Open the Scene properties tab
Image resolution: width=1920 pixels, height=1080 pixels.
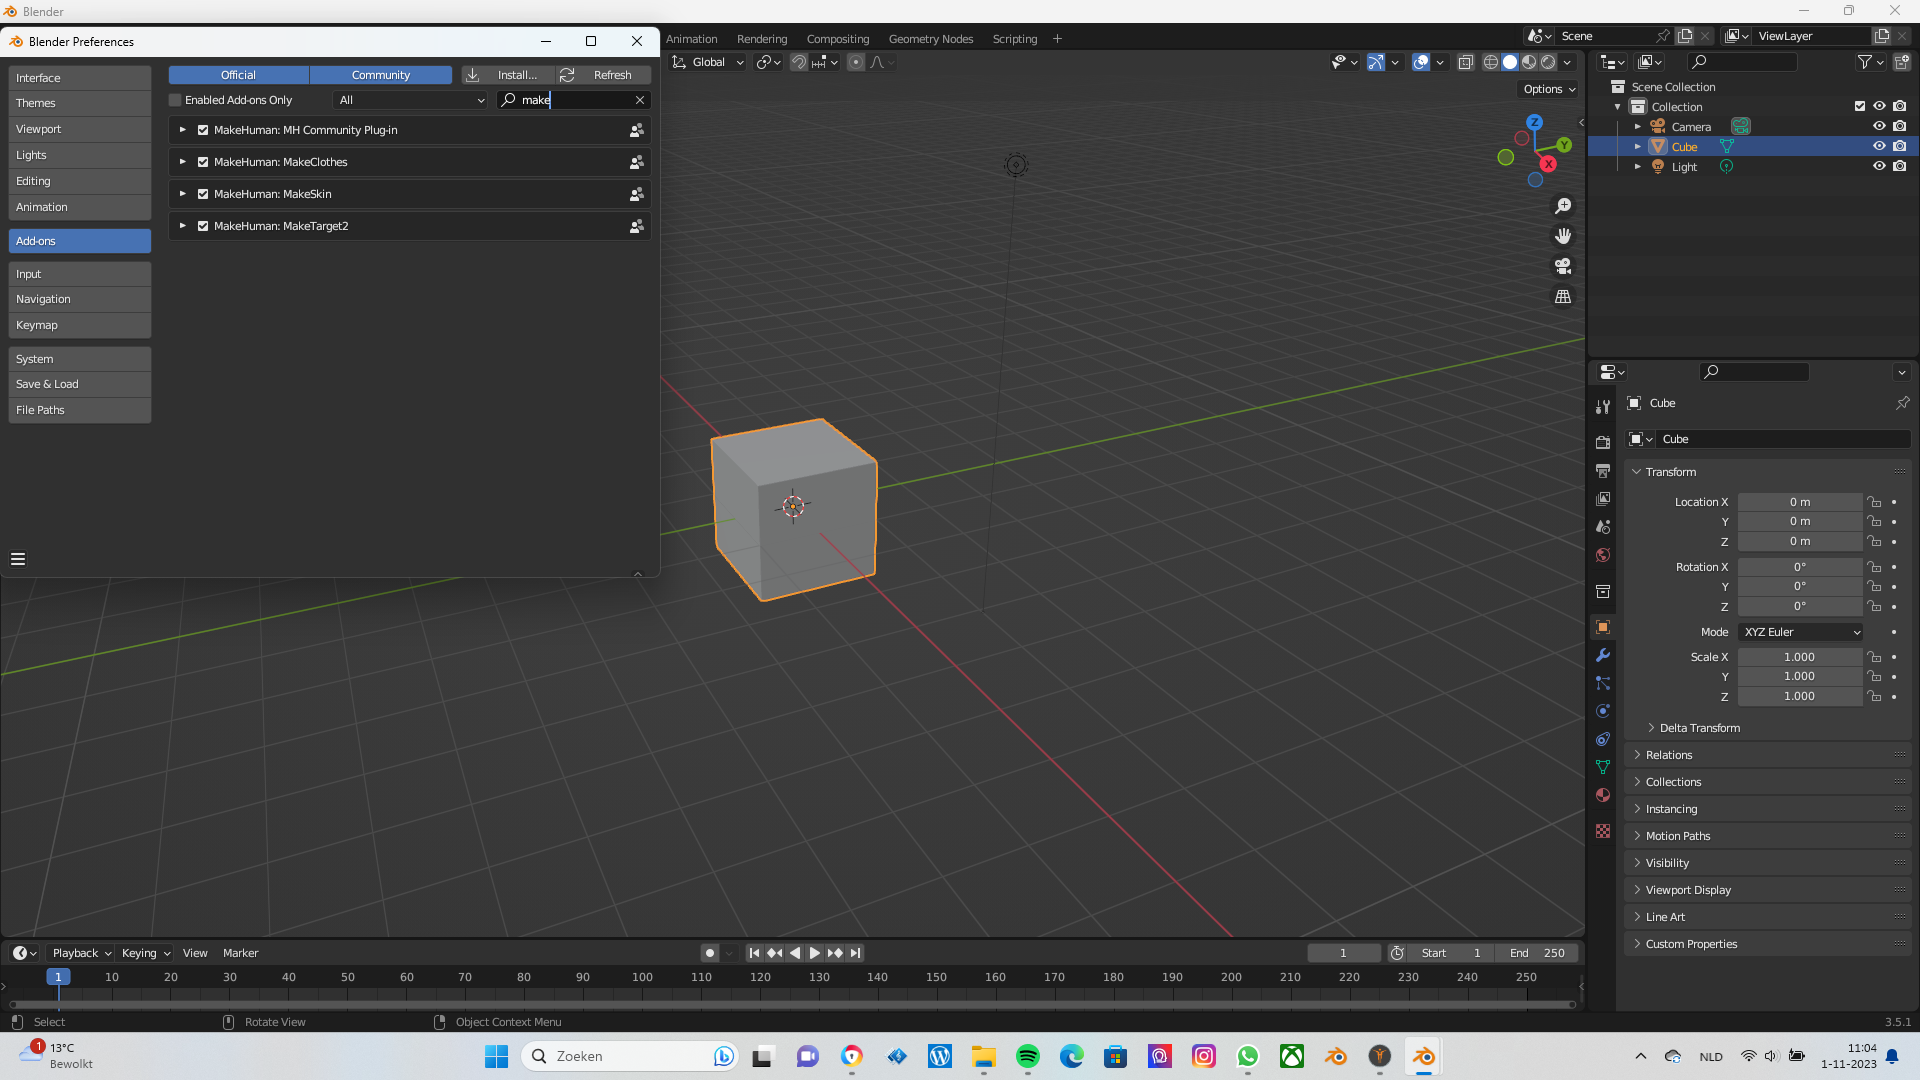tap(1603, 526)
